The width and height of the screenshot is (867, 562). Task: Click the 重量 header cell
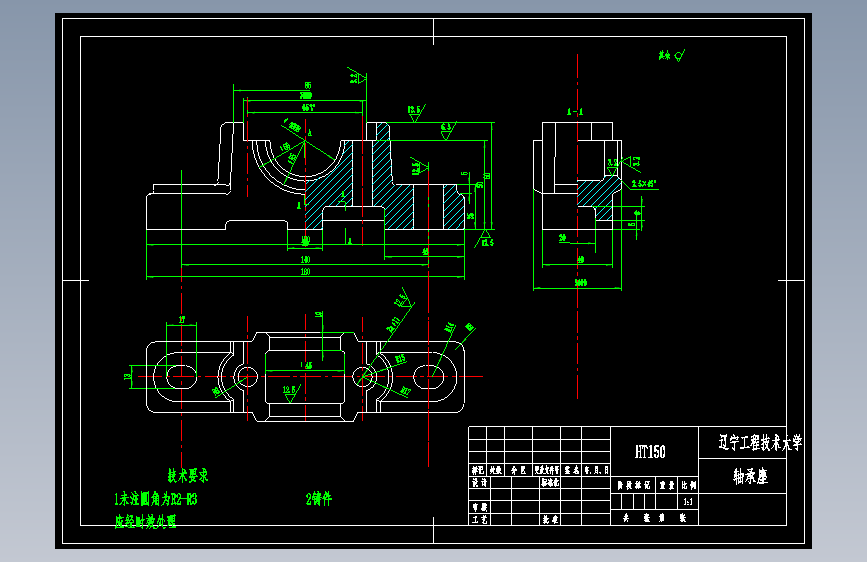click(x=666, y=485)
